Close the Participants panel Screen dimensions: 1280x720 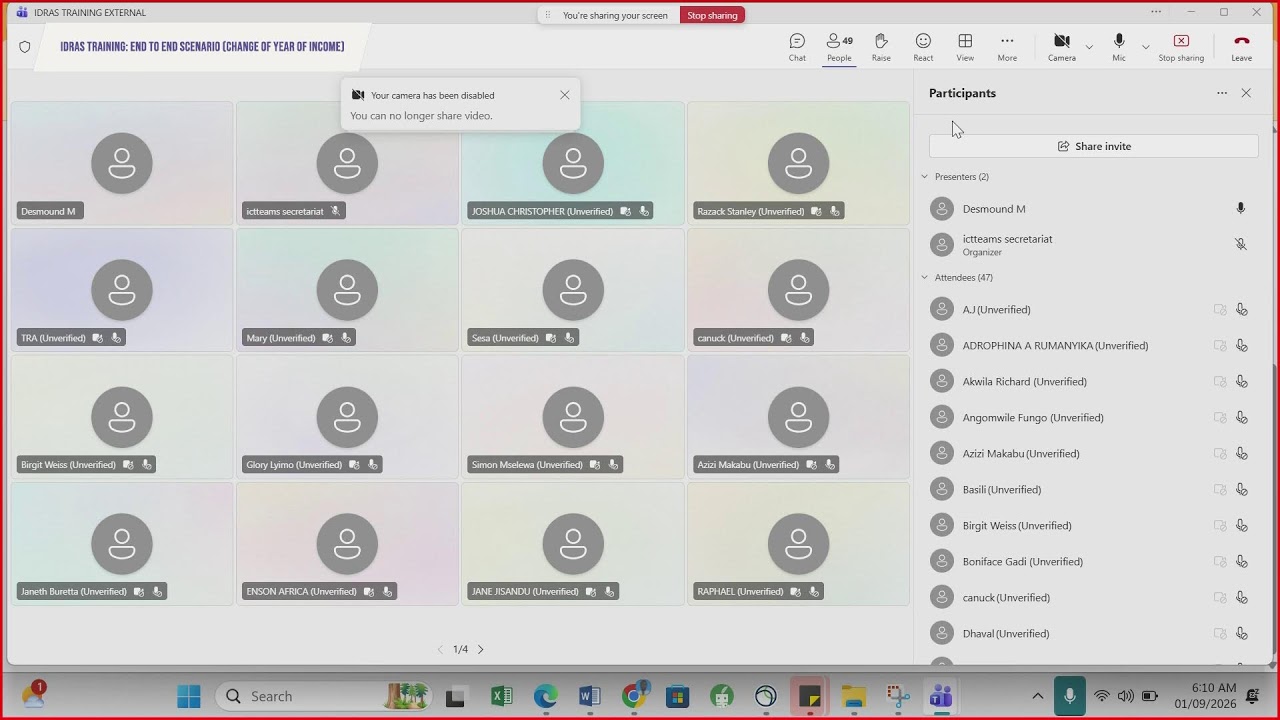coord(1246,93)
